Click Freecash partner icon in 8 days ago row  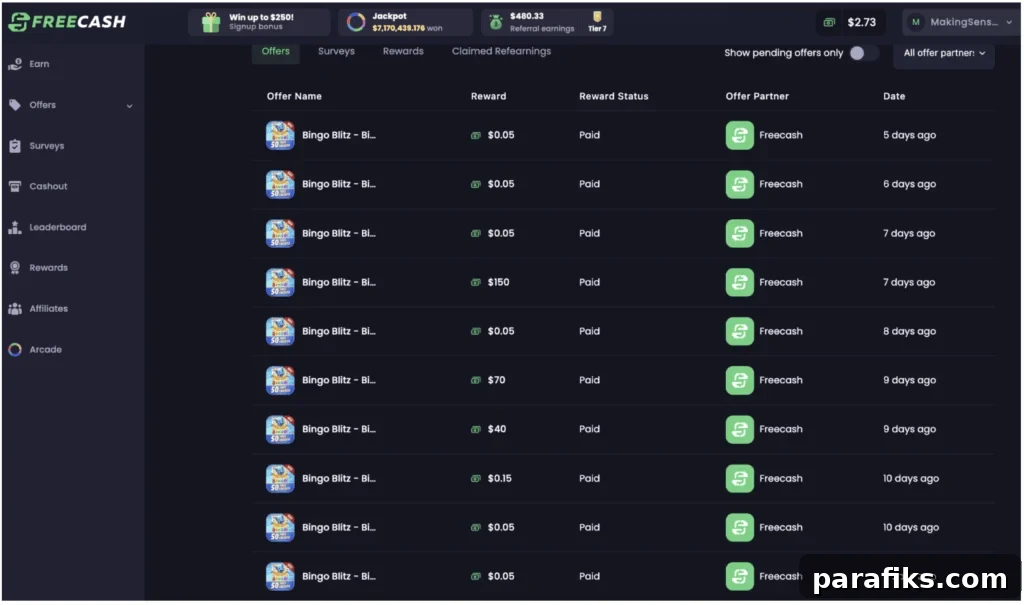pyautogui.click(x=739, y=331)
